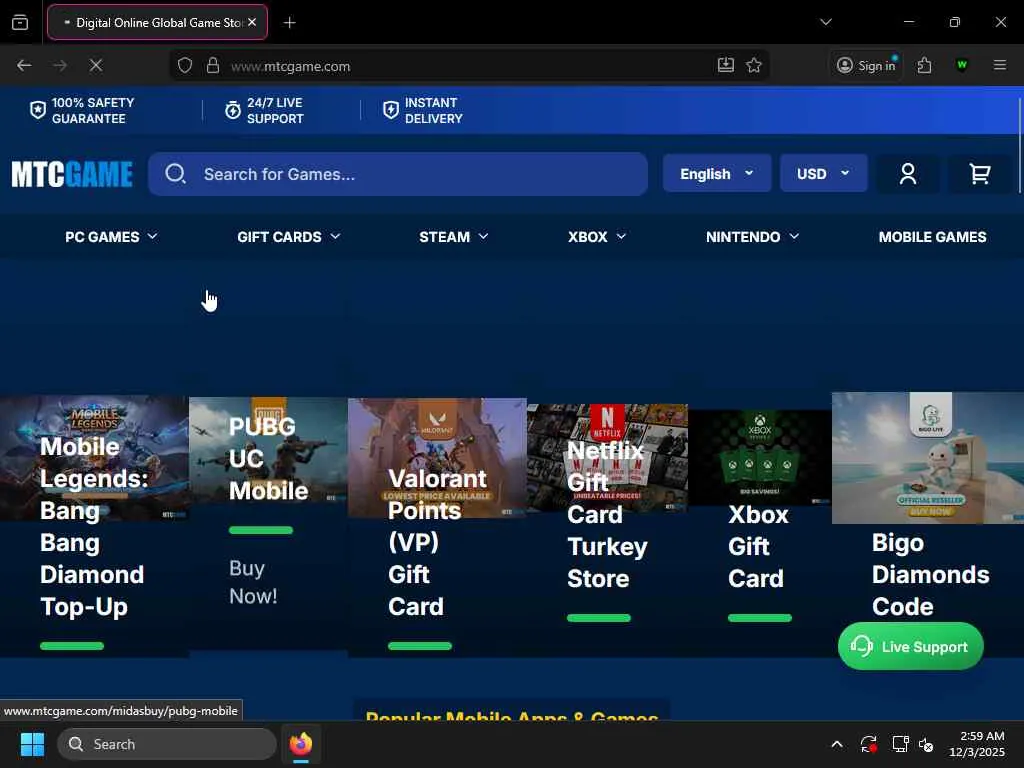Click the Firefox View icon
Image resolution: width=1024 pixels, height=768 pixels.
(20, 22)
